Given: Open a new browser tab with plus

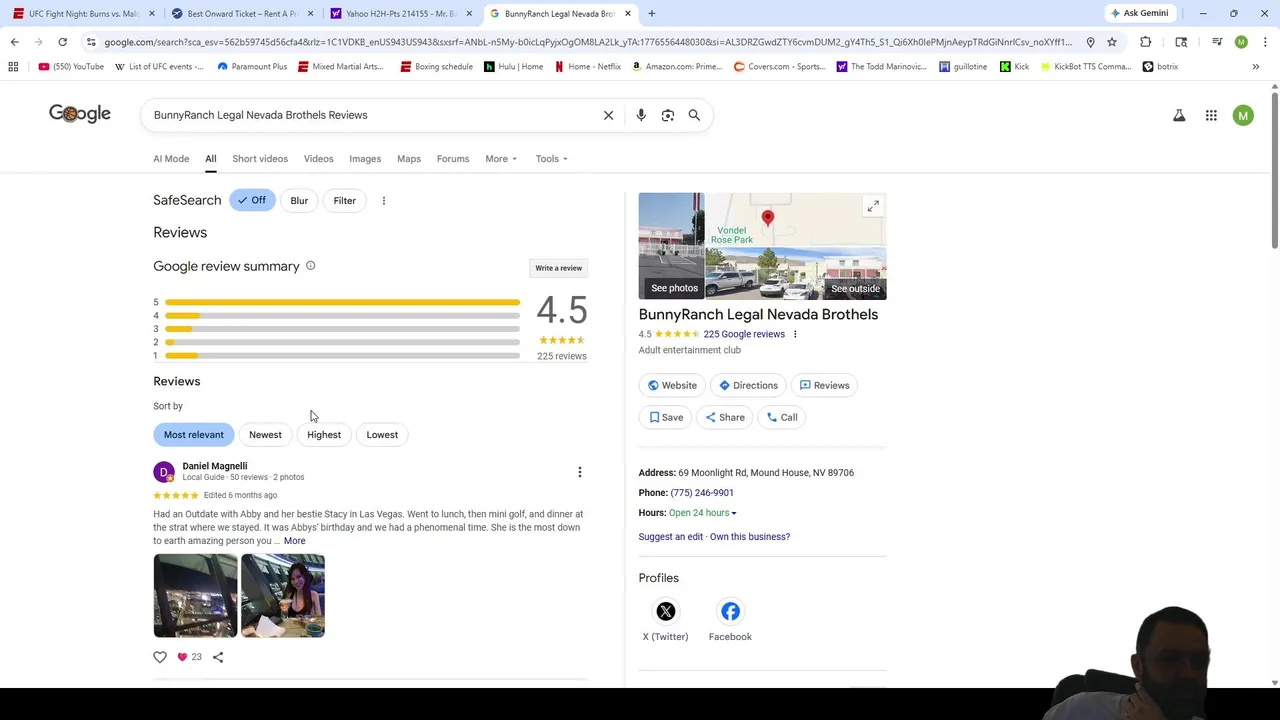Looking at the screenshot, I should [651, 14].
